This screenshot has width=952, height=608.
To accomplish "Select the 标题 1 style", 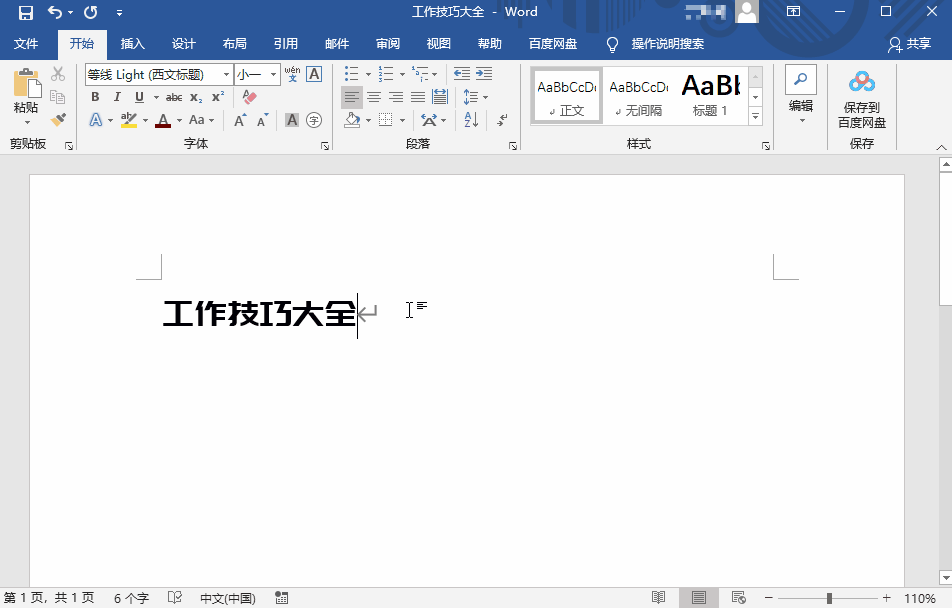I will click(x=710, y=97).
